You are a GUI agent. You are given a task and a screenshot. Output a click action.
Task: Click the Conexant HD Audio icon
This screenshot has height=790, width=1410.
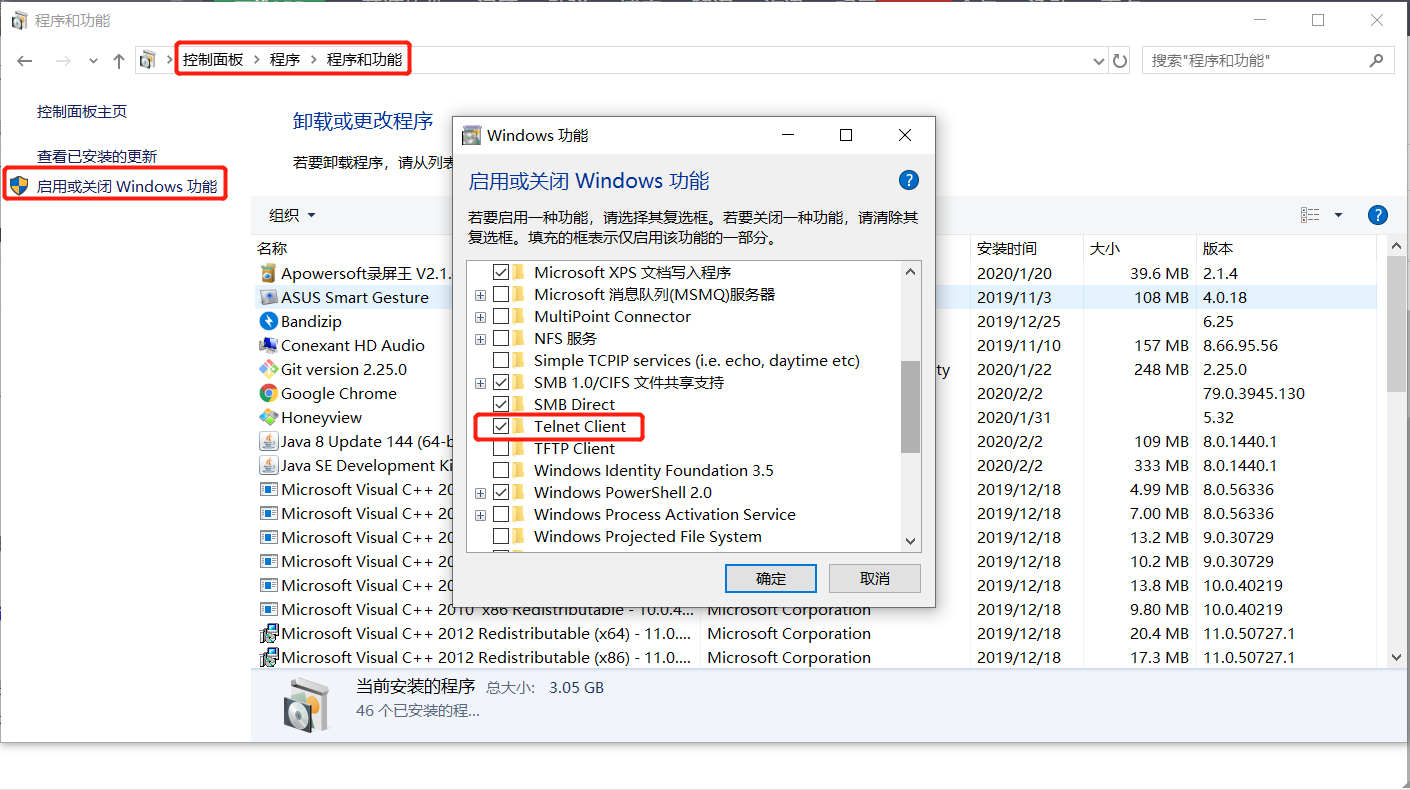tap(268, 345)
